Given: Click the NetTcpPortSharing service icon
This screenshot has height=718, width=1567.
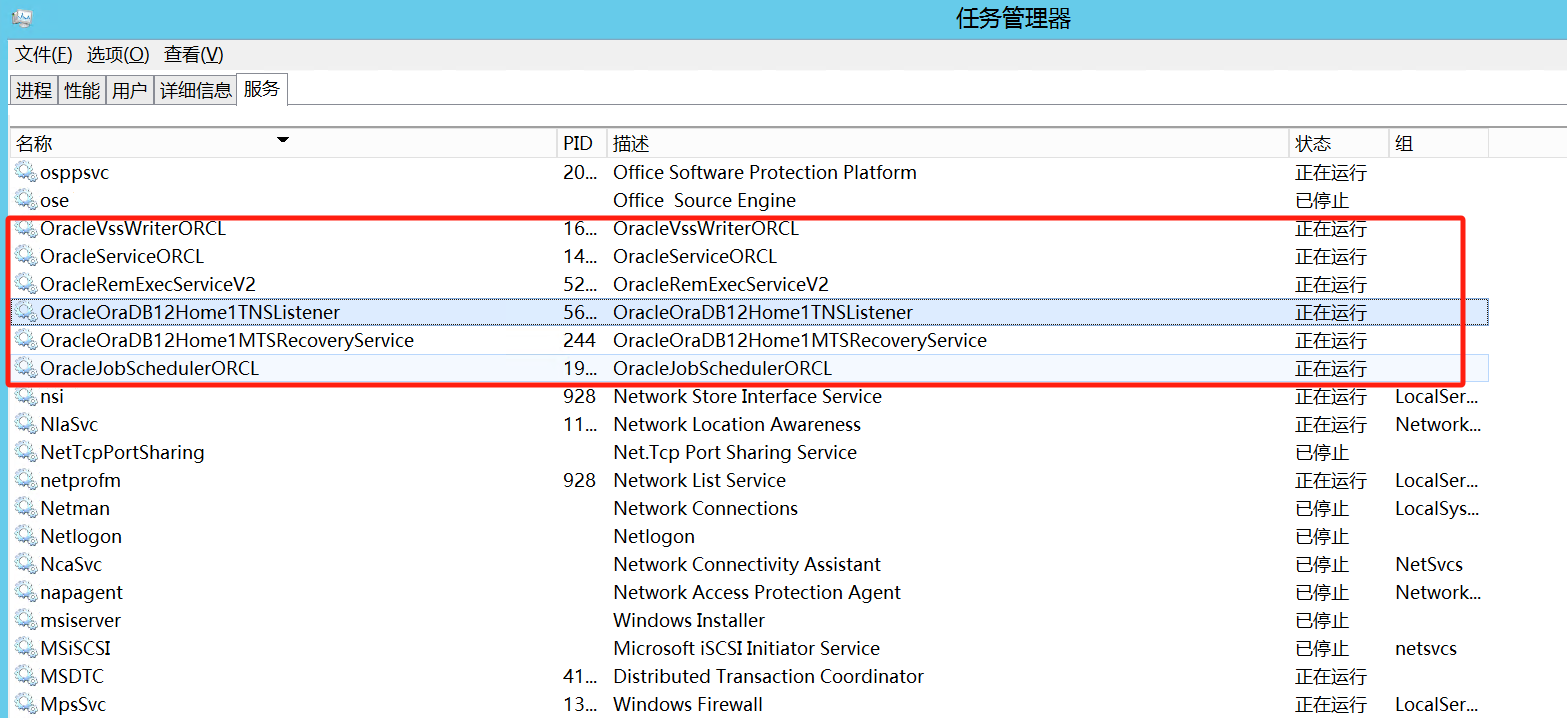Looking at the screenshot, I should [26, 452].
